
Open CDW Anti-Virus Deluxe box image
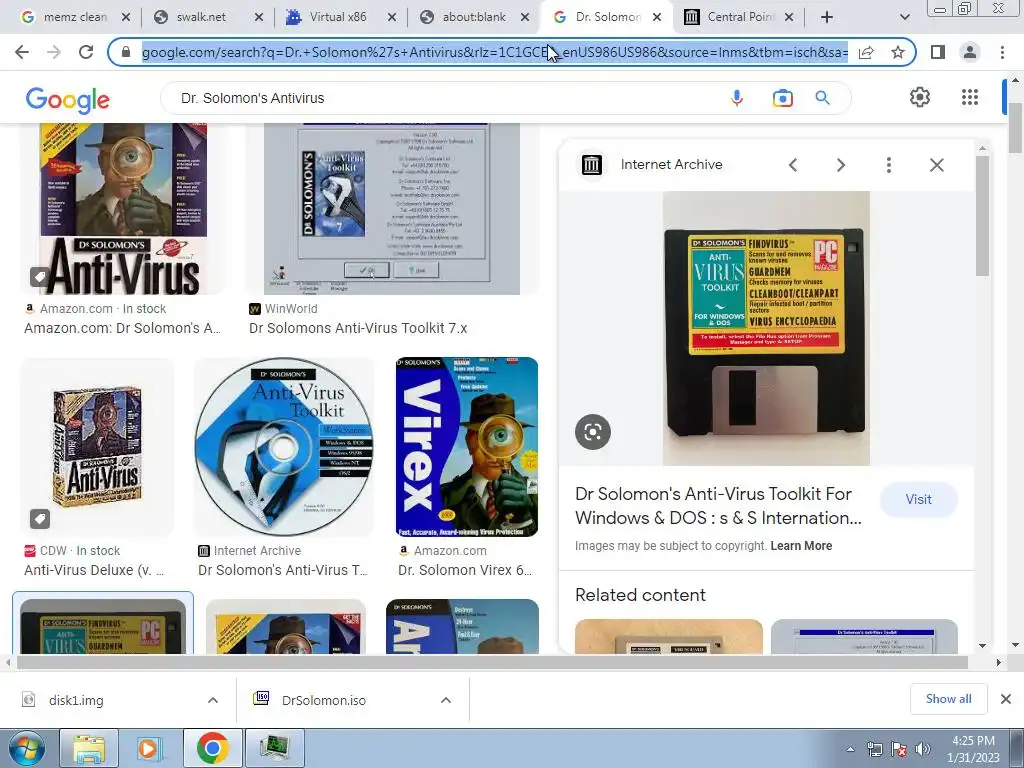pos(97,447)
